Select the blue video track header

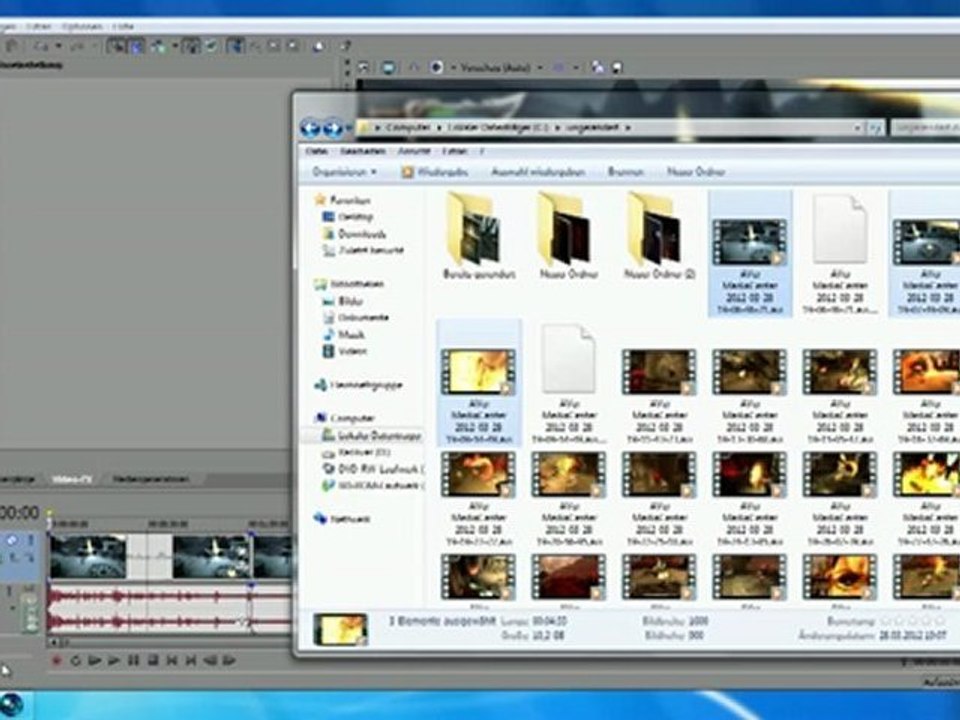pyautogui.click(x=21, y=557)
